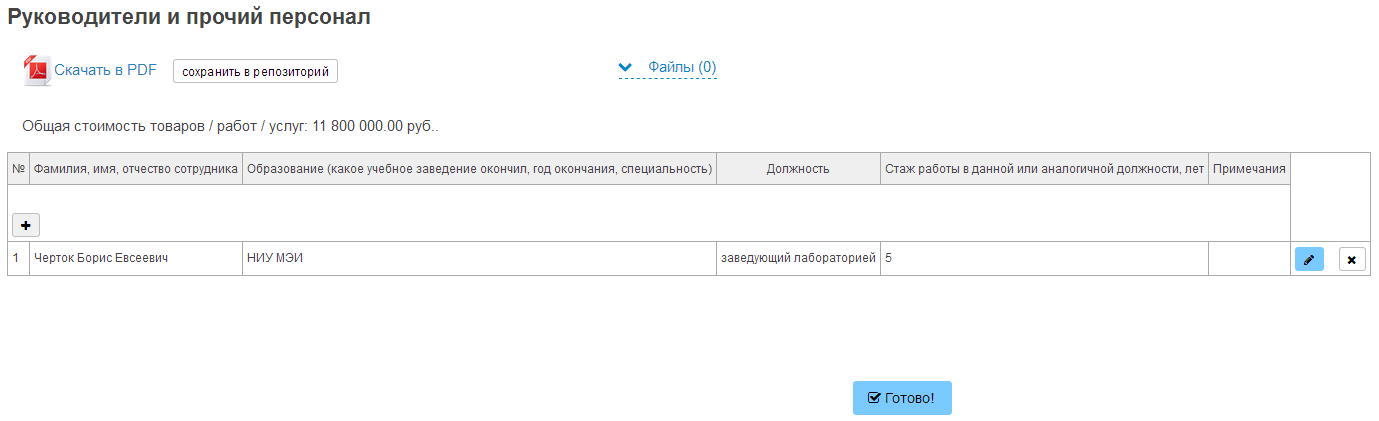Click the 'Стаж работы' column header
Viewport: 1379px width, 421px height.
click(x=1044, y=169)
